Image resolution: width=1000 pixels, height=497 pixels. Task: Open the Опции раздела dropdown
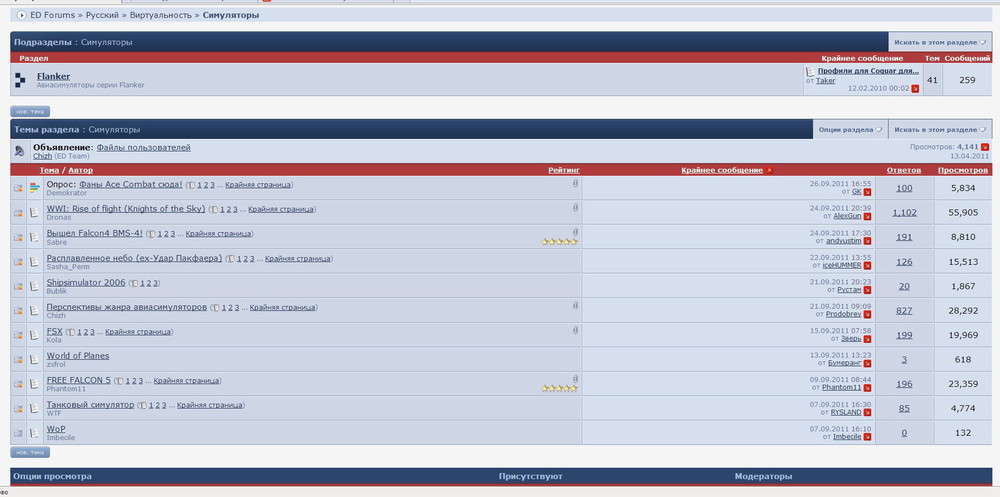click(x=849, y=130)
